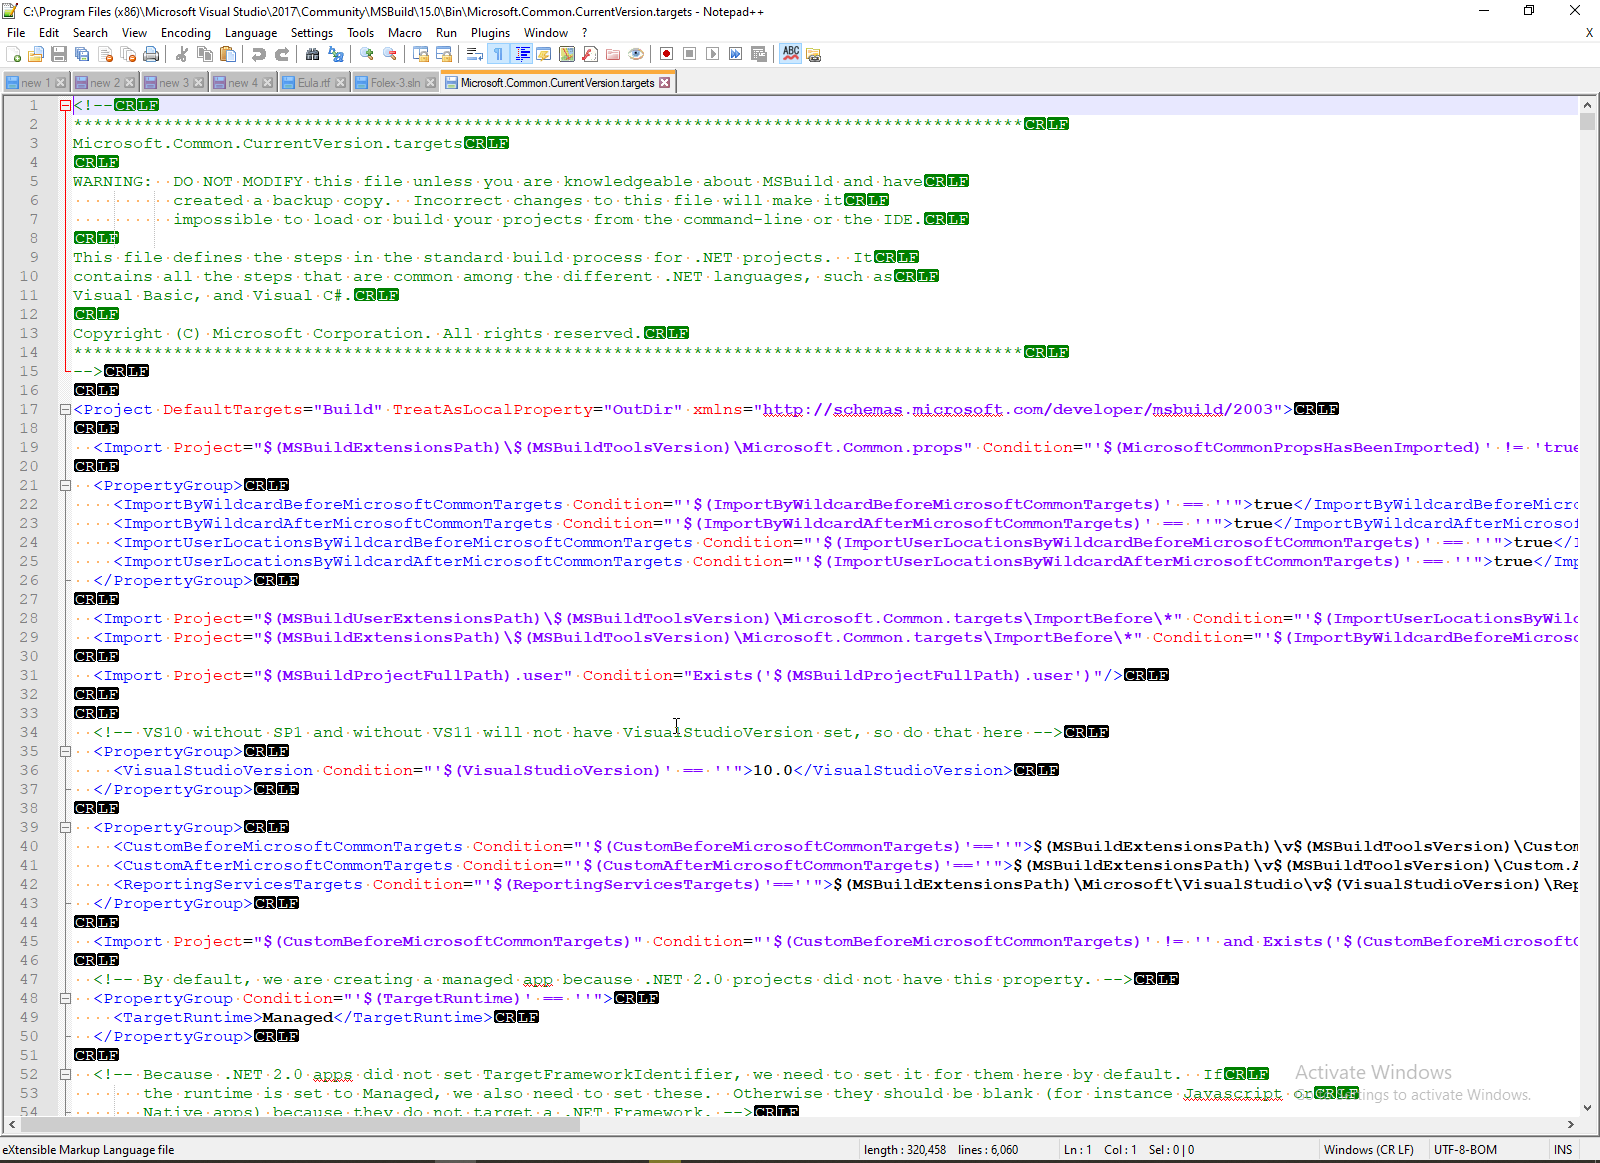
Task: Open the Language menu
Action: (x=251, y=33)
